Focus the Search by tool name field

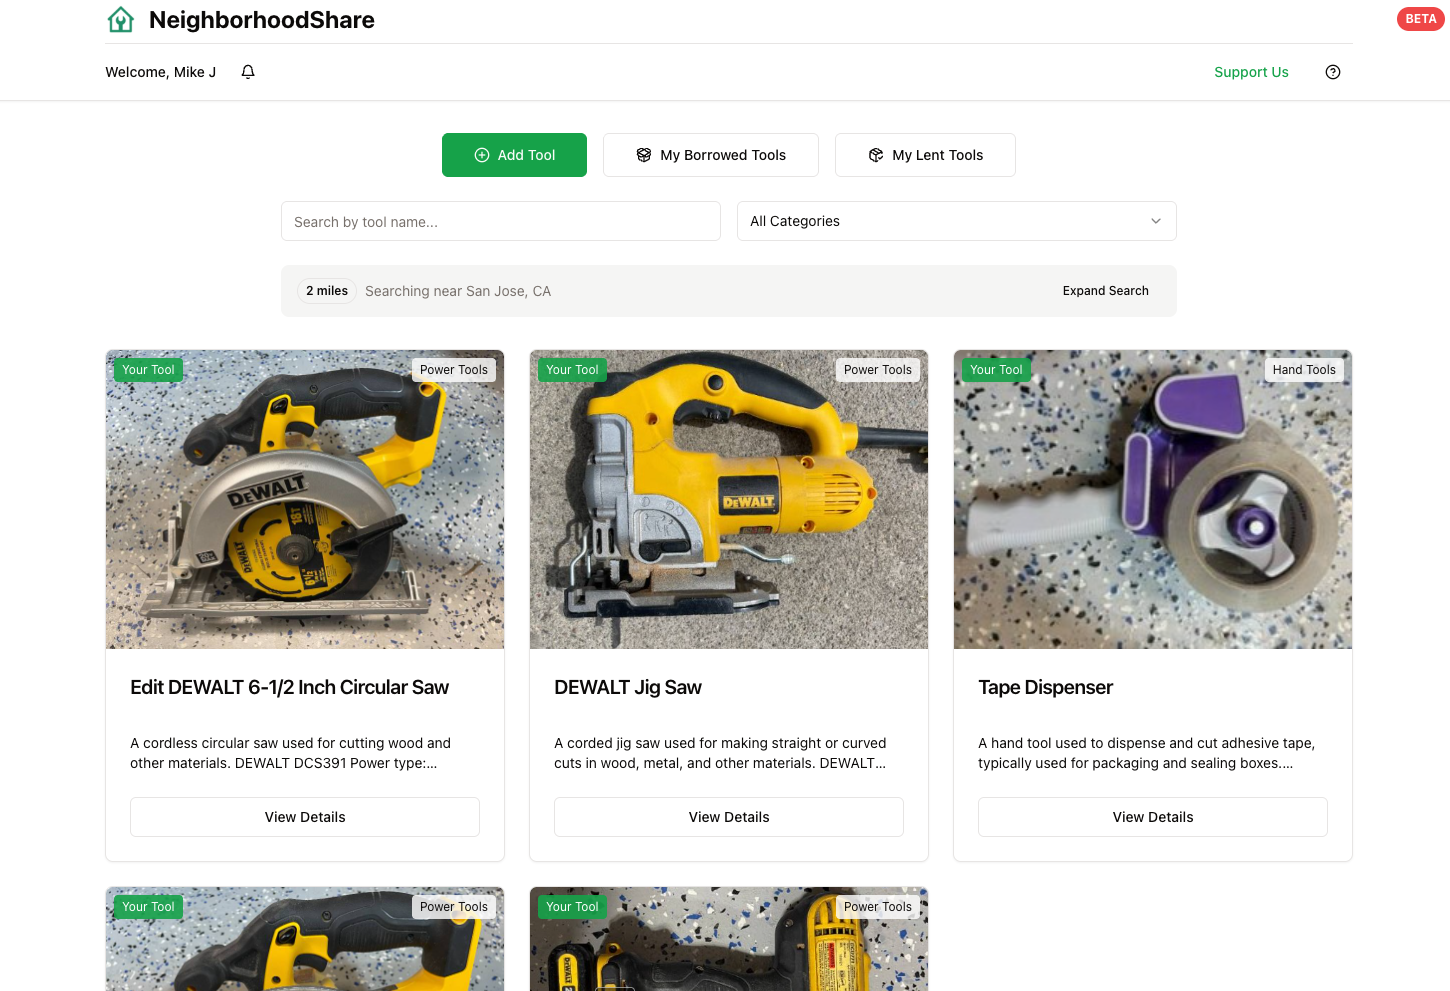501,221
